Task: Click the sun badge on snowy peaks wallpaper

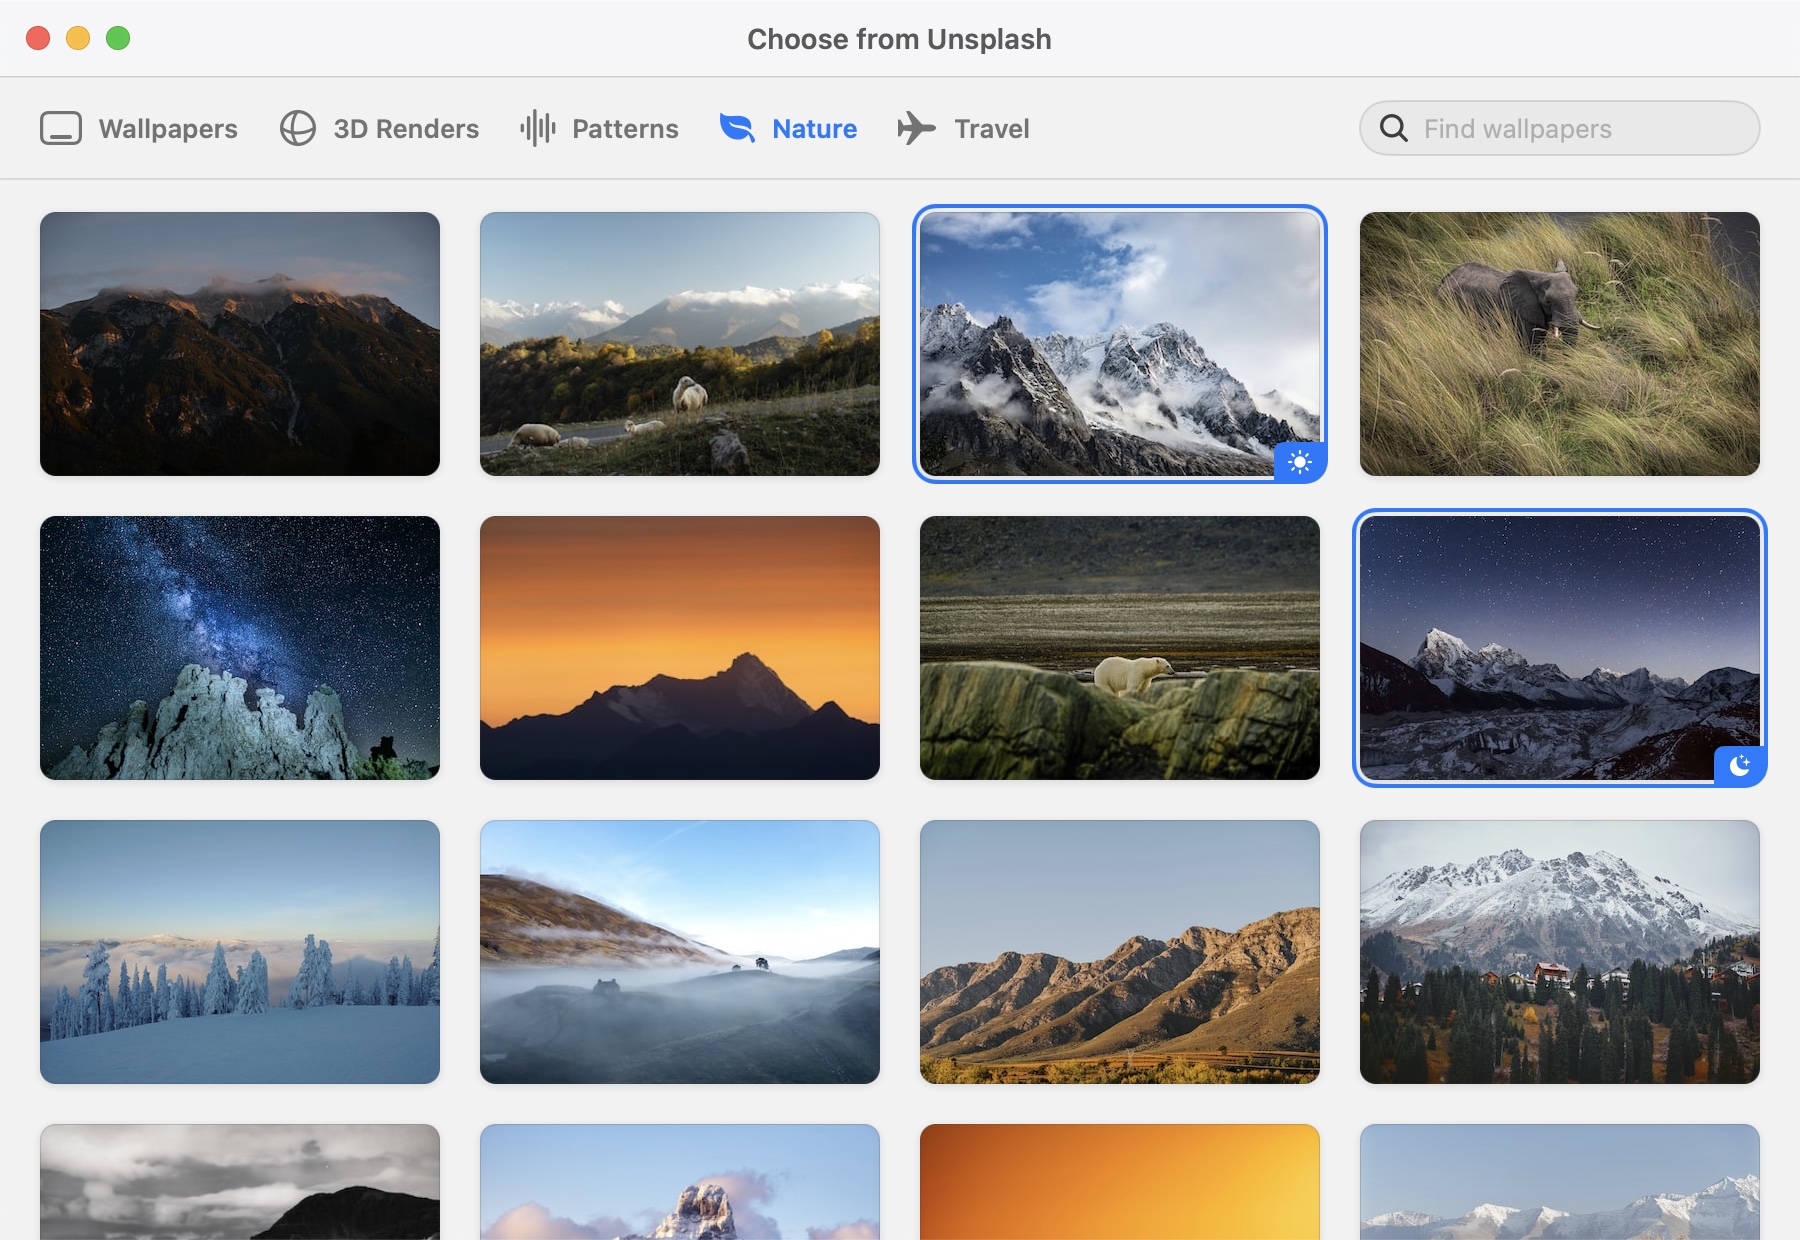Action: pyautogui.click(x=1299, y=461)
